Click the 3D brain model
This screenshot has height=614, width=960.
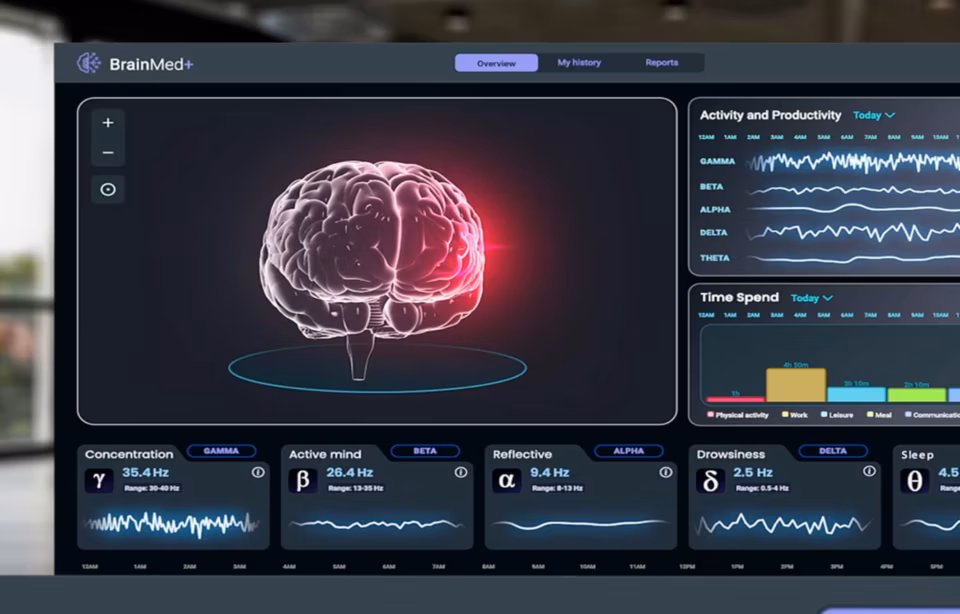click(372, 269)
